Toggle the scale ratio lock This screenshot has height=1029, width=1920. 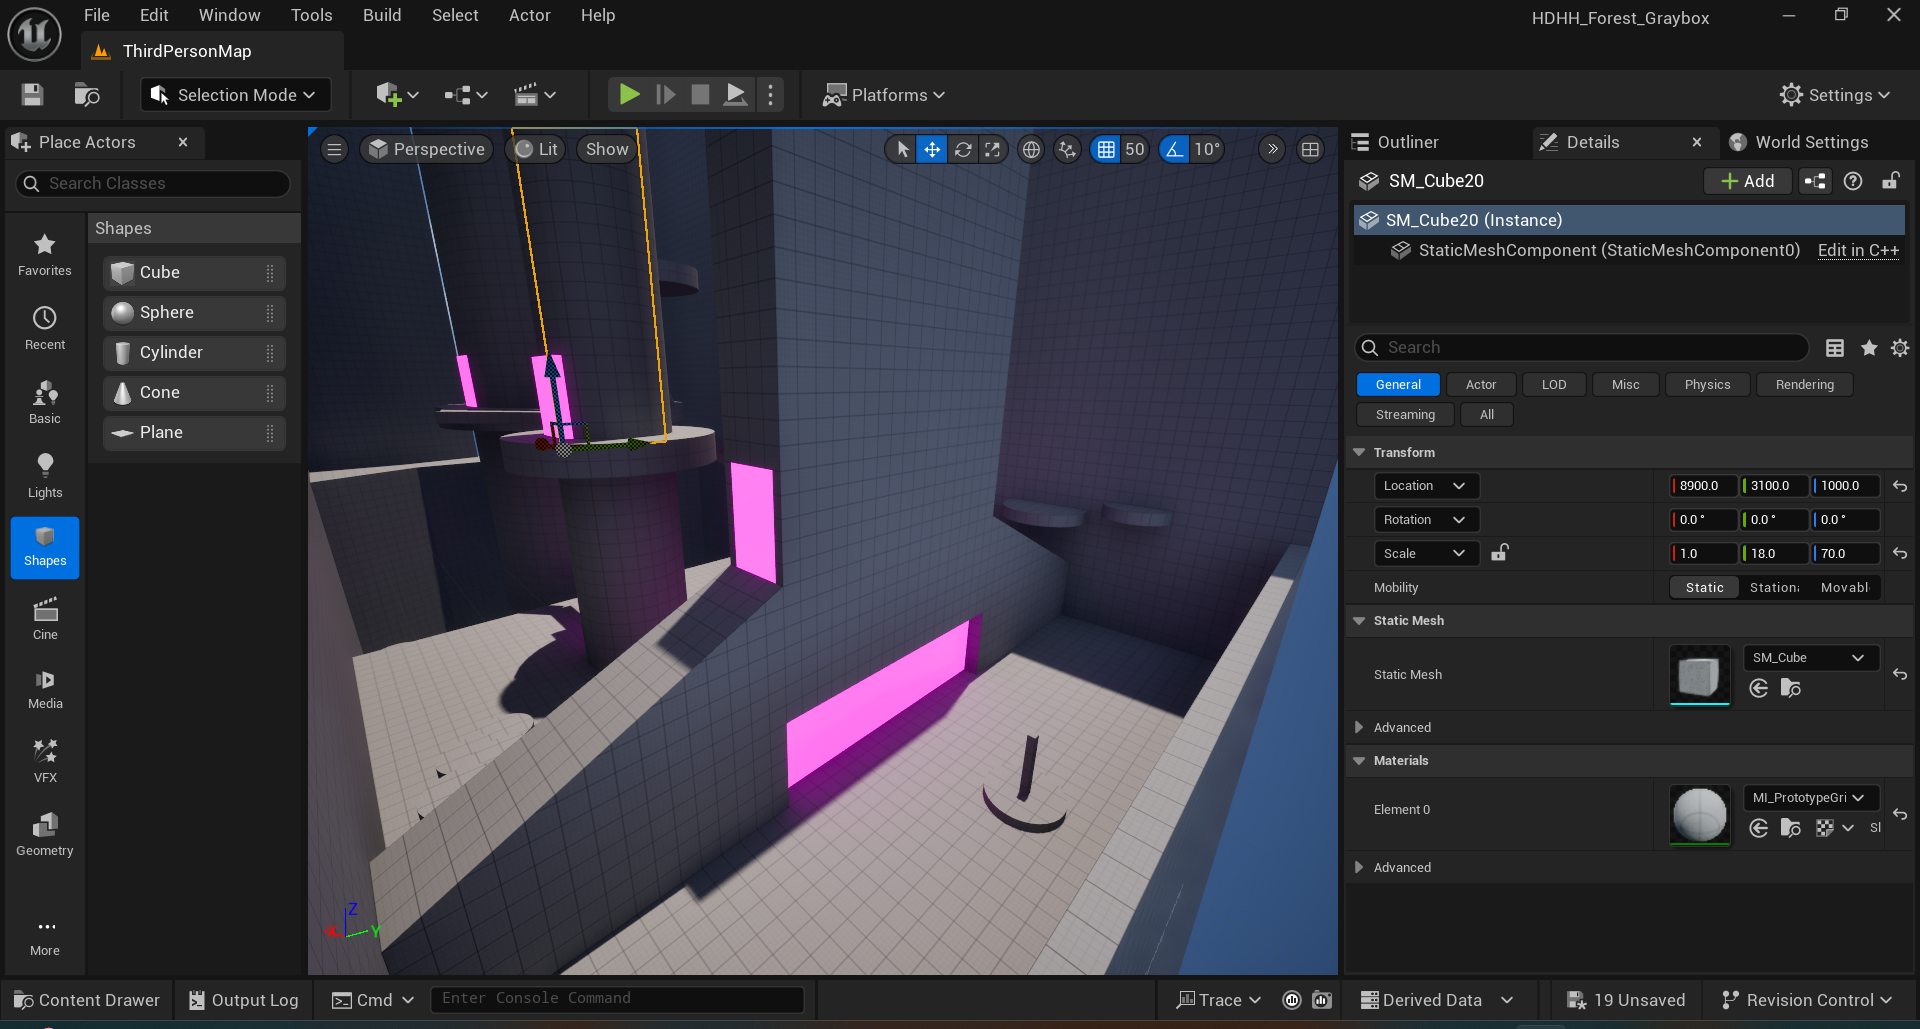(x=1499, y=553)
